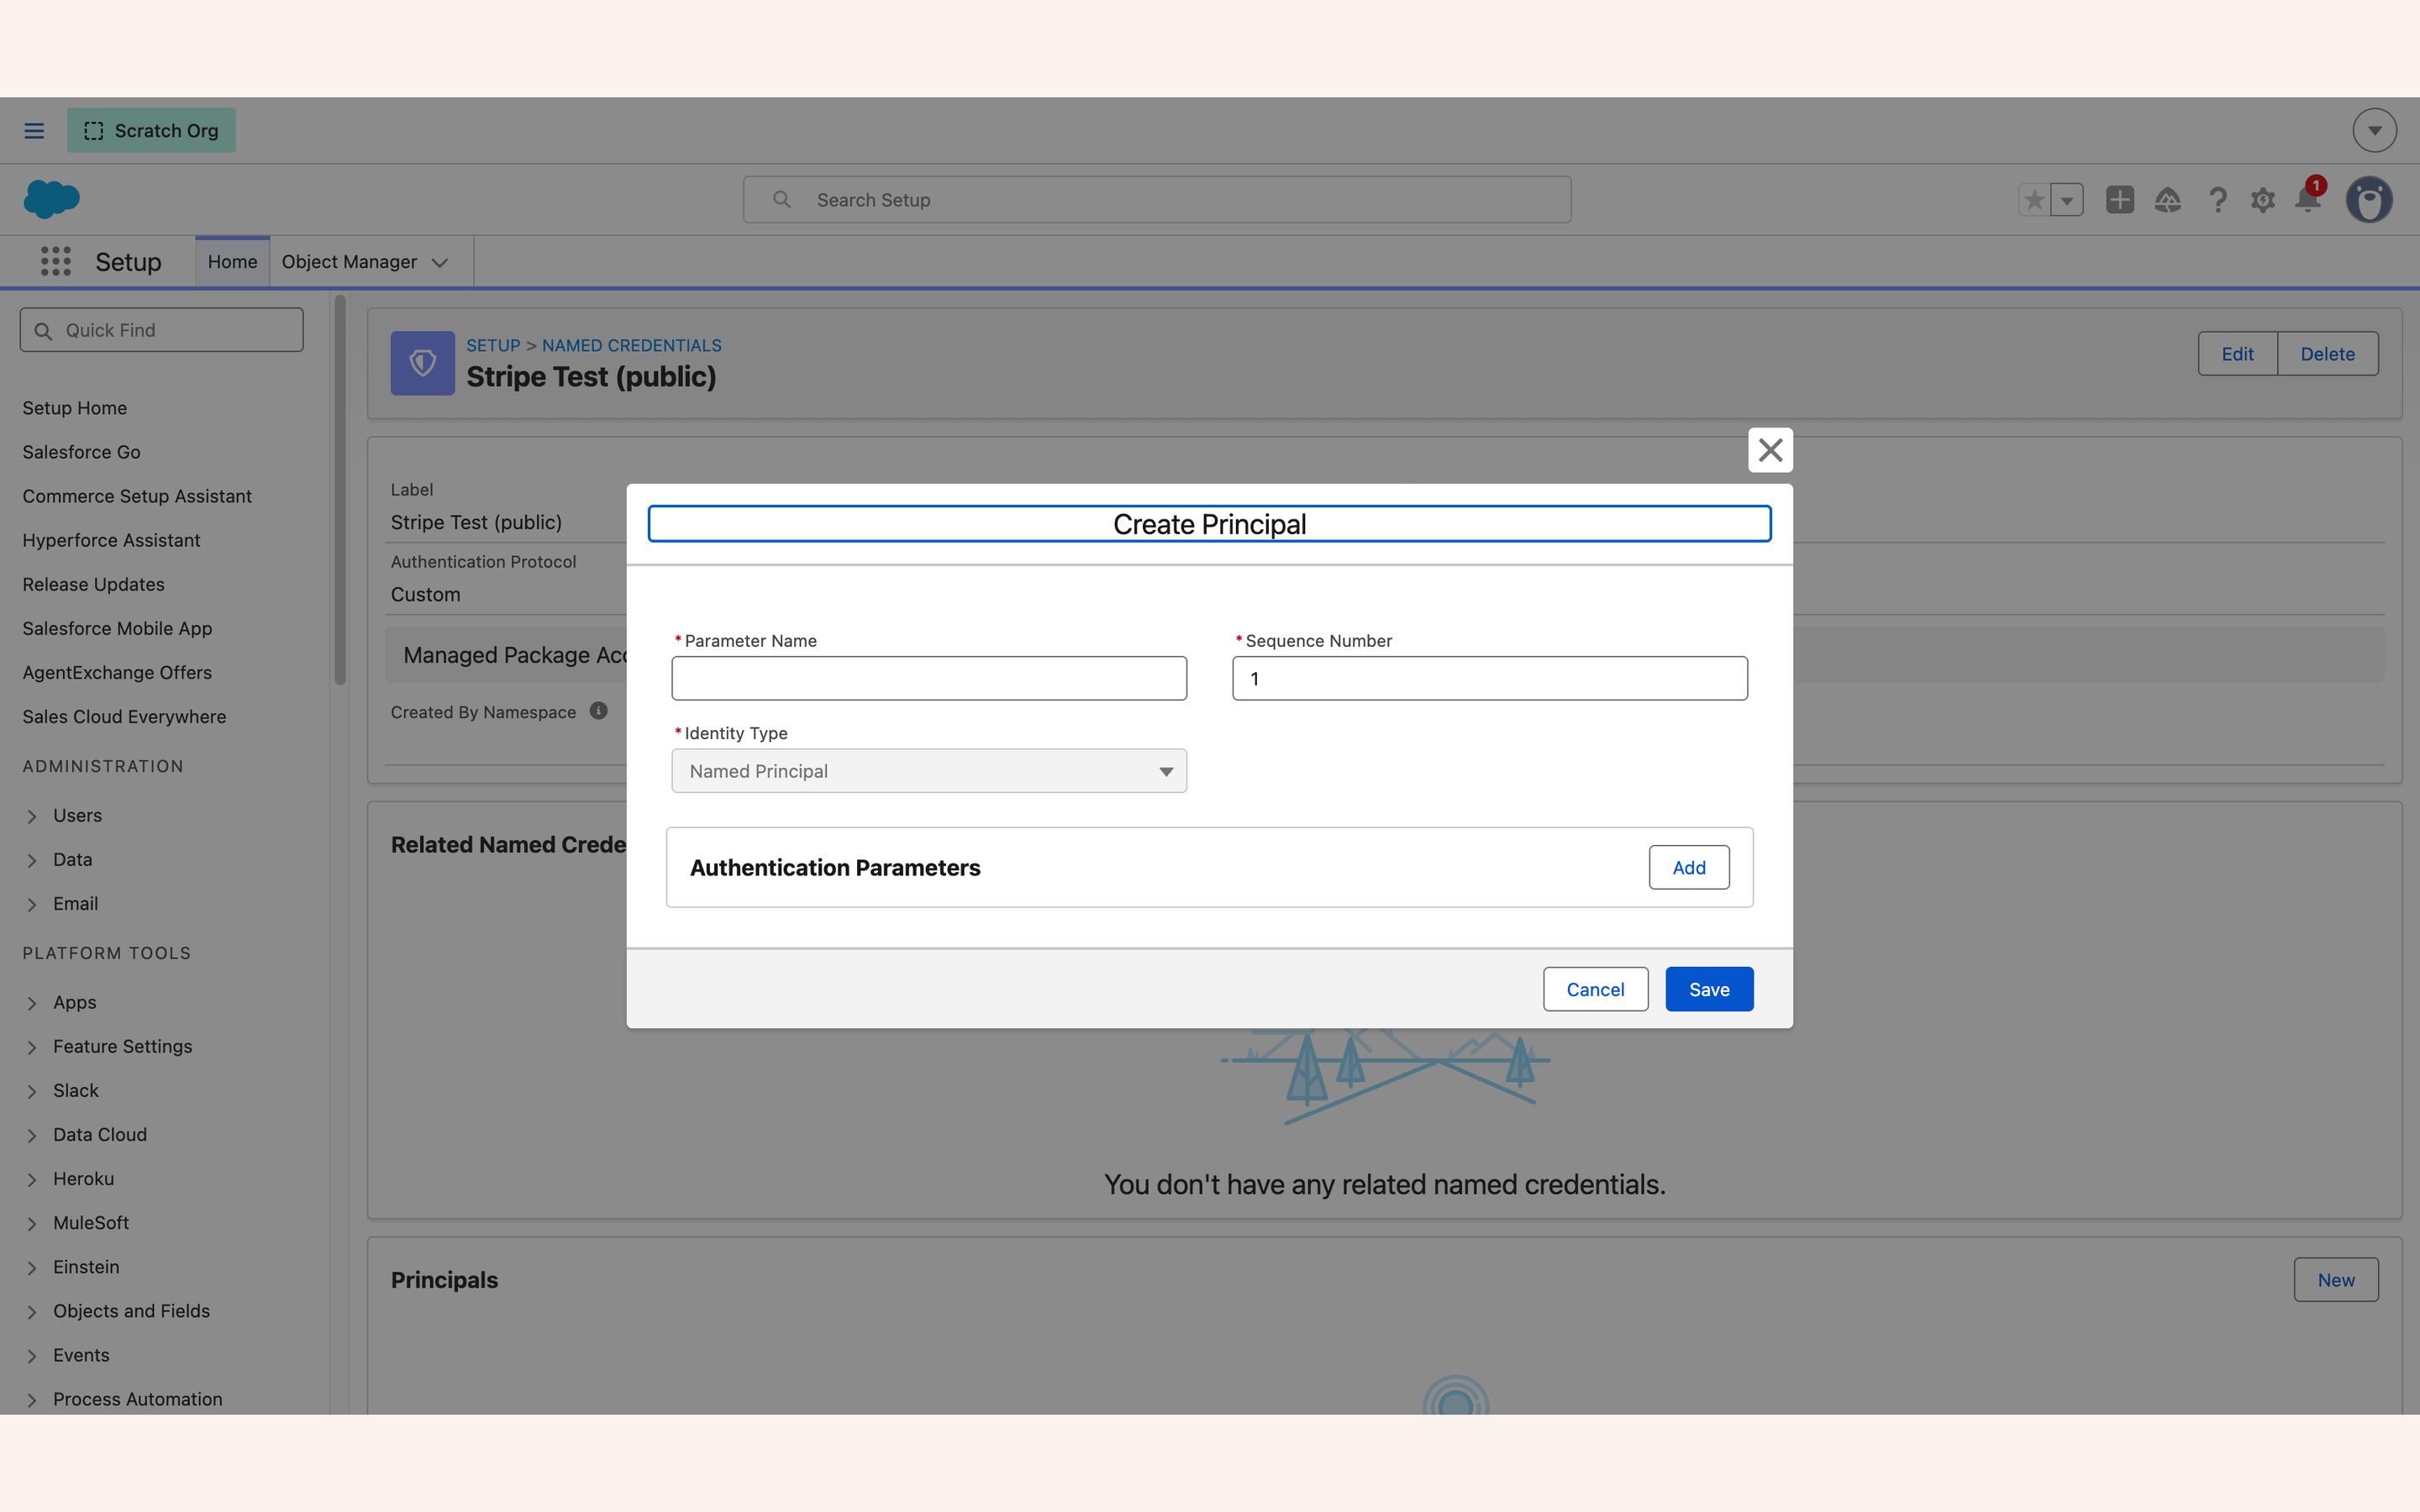Screen dimensions: 2420x1512
Task: Cancel the Create Principal dialog
Action: 1595,989
